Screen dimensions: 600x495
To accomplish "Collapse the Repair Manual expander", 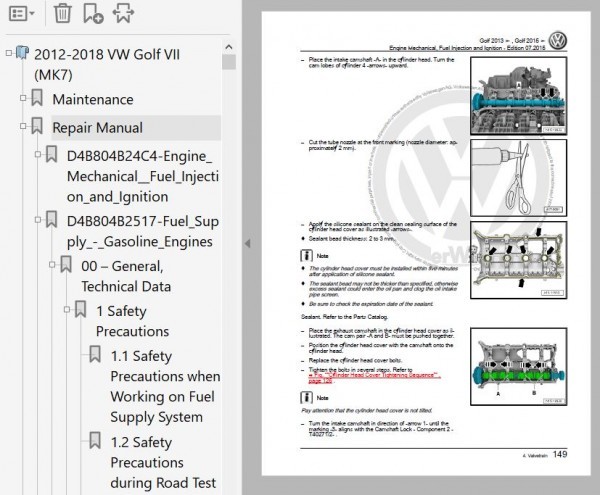I will [x=23, y=125].
